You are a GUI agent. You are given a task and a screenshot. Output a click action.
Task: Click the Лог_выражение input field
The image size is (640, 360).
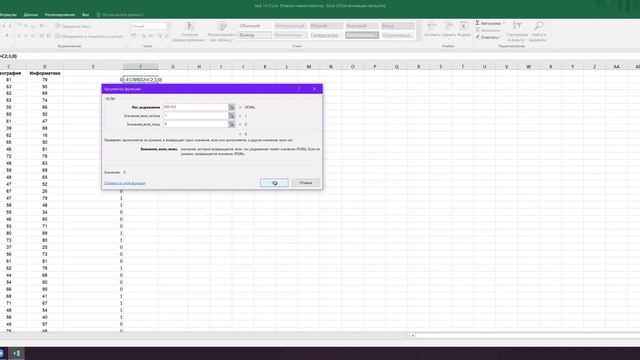tap(195, 107)
